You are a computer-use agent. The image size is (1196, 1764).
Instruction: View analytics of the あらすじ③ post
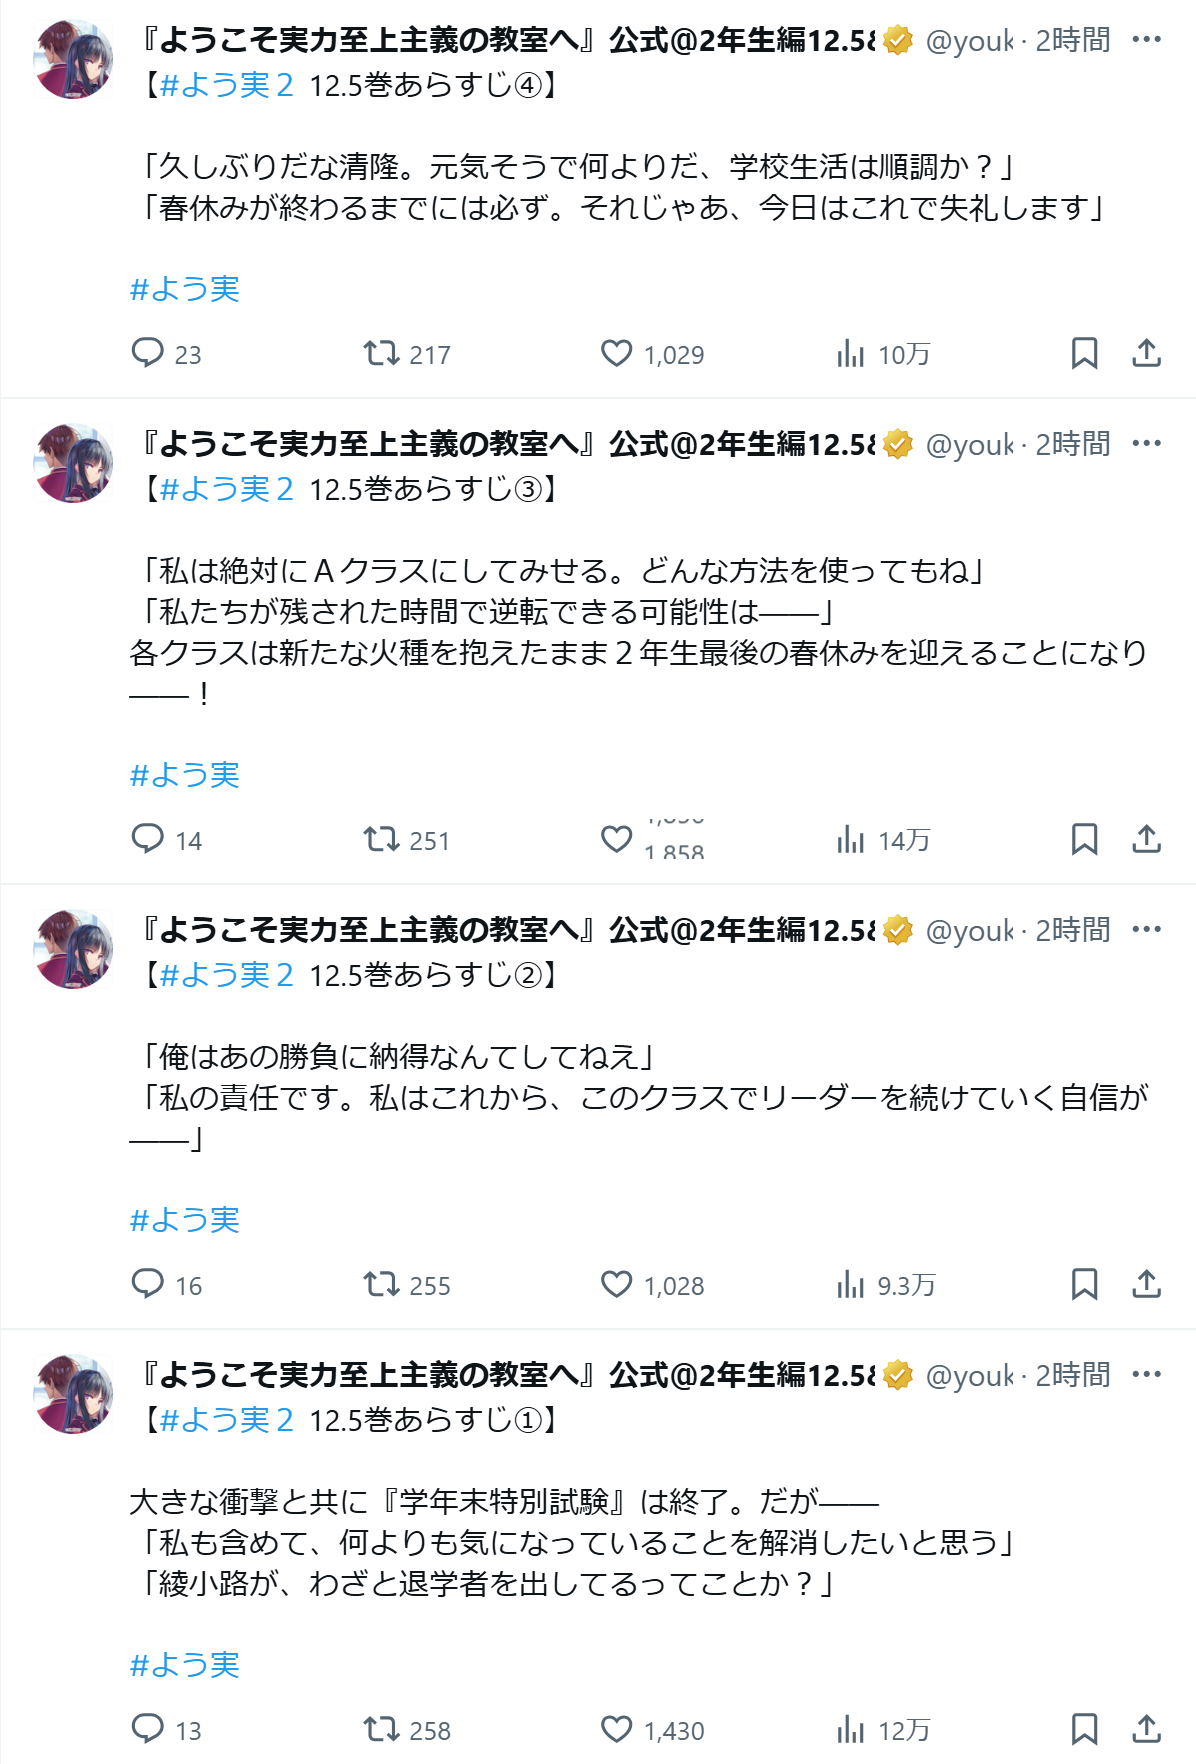[x=851, y=840]
